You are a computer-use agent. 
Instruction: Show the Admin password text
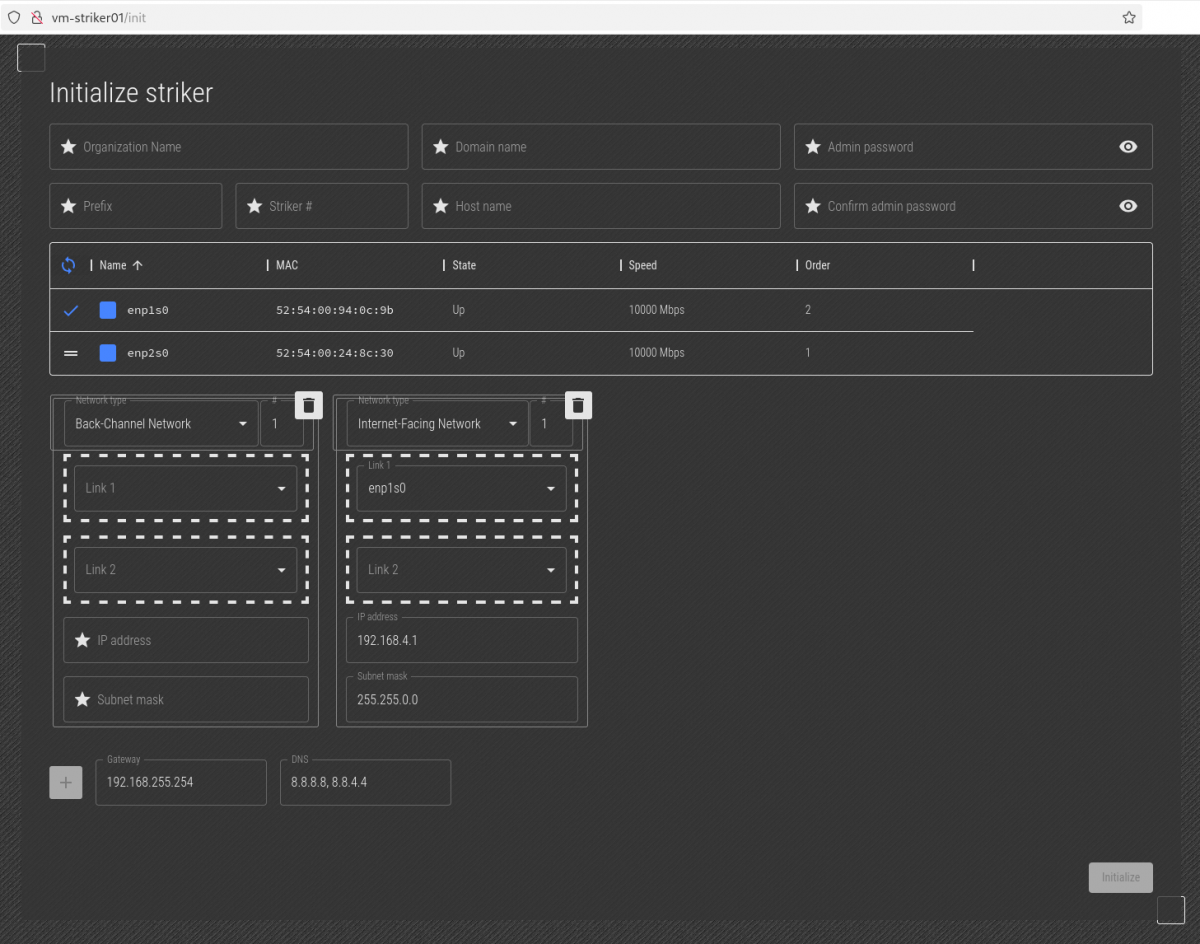coord(1128,147)
